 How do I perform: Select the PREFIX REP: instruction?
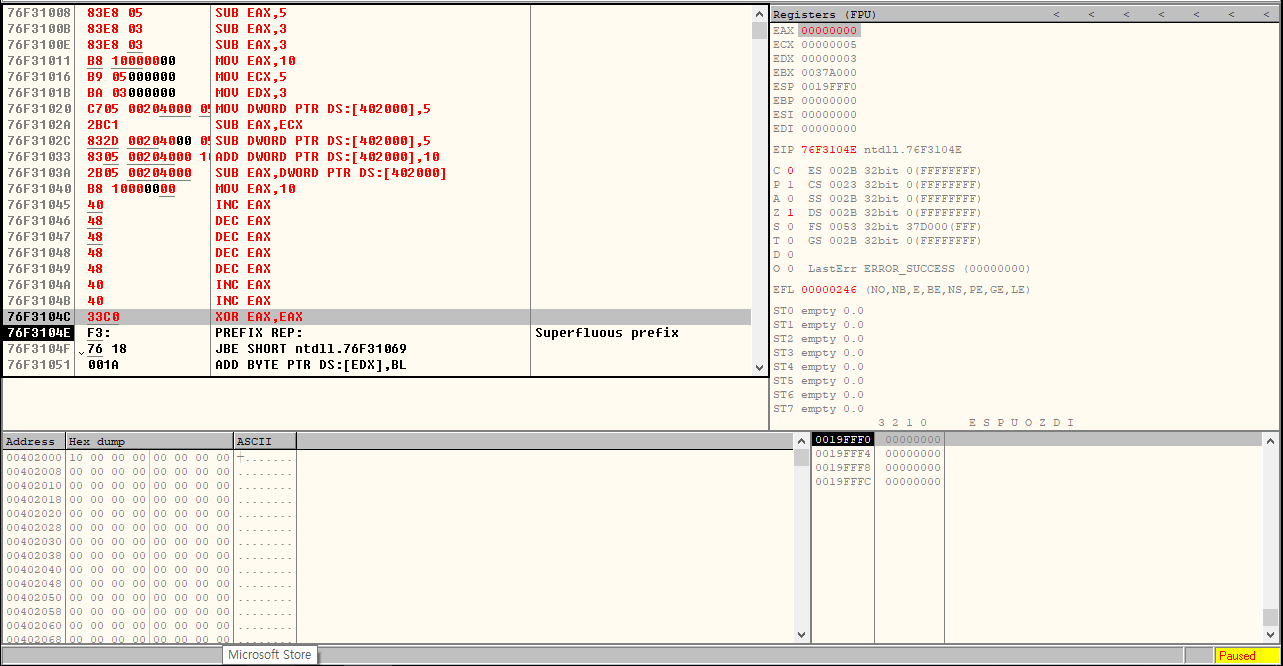(x=259, y=333)
